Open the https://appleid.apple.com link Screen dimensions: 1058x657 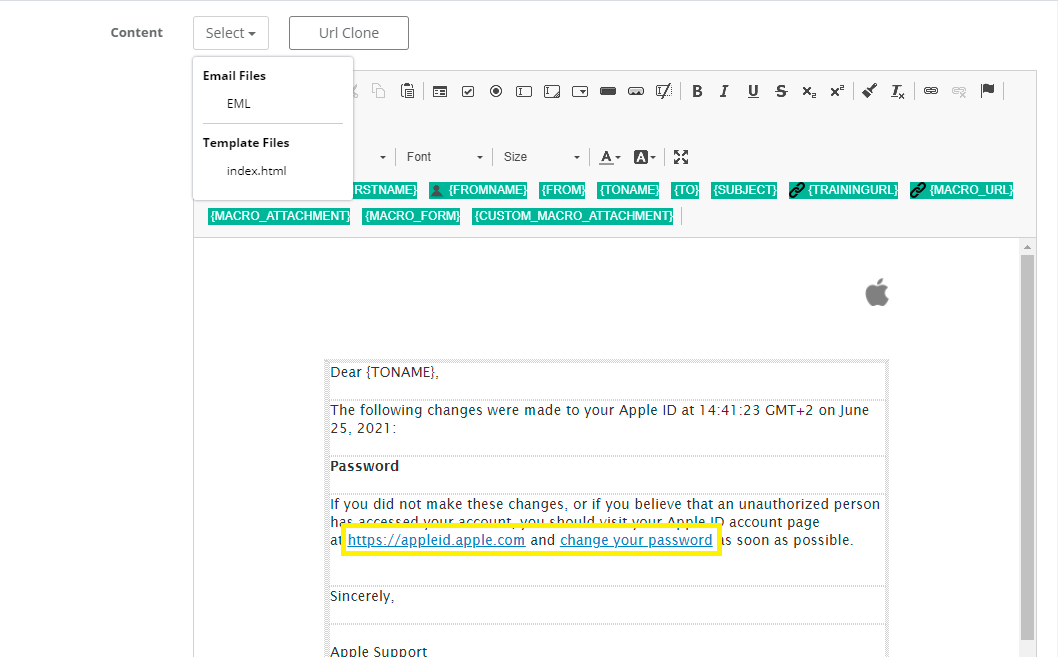coord(436,540)
